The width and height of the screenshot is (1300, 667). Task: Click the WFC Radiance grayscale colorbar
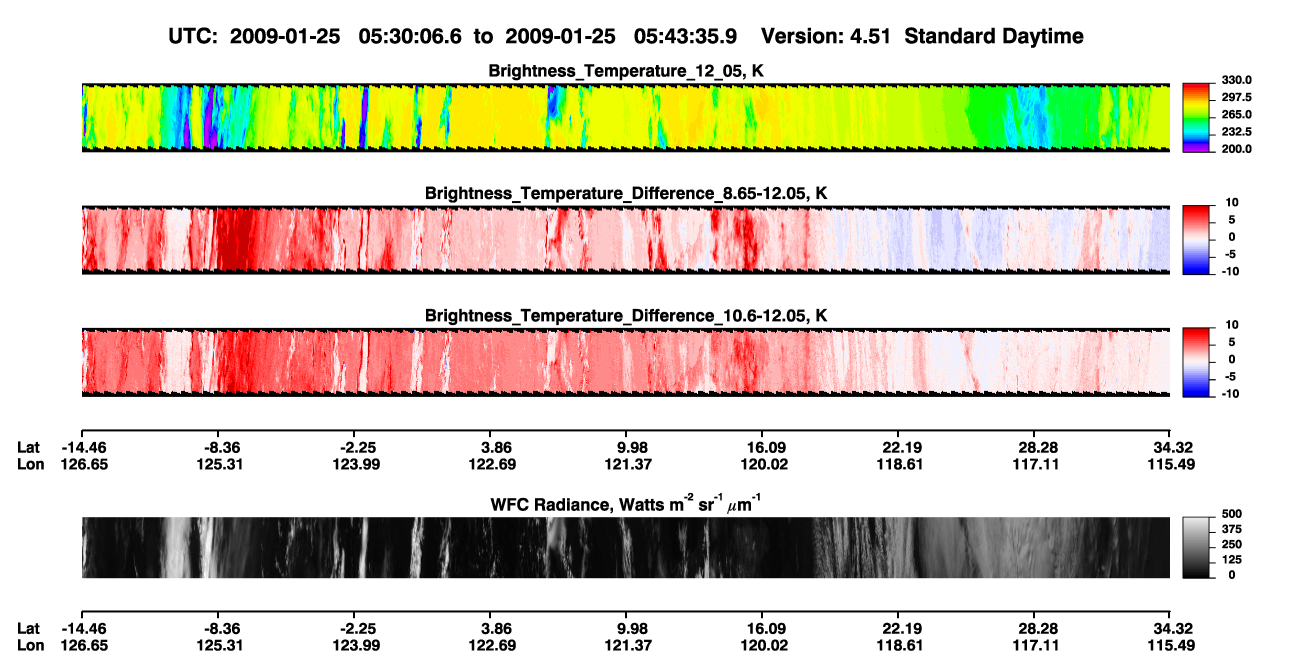pos(1197,547)
